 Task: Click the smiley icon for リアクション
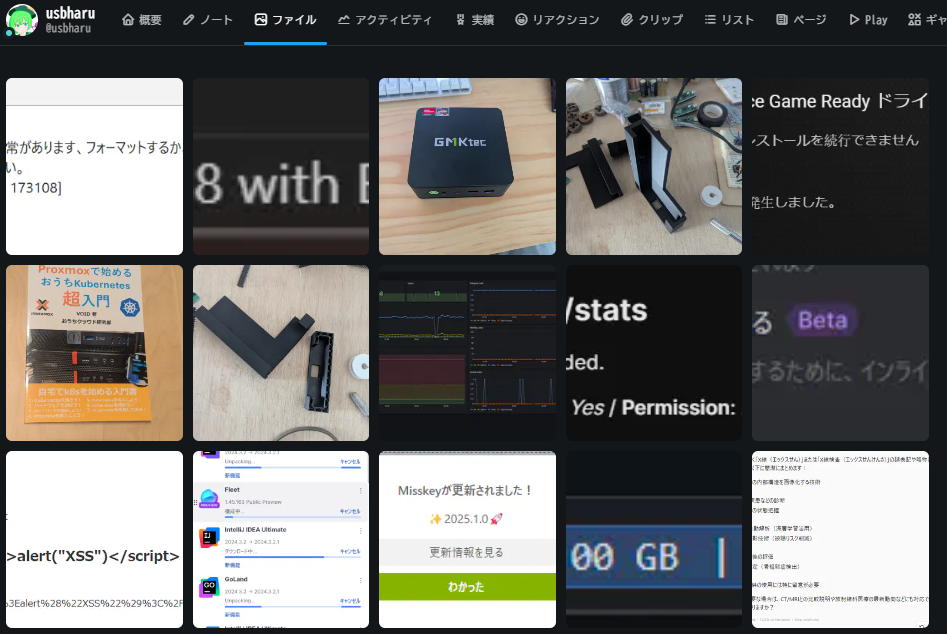point(521,20)
